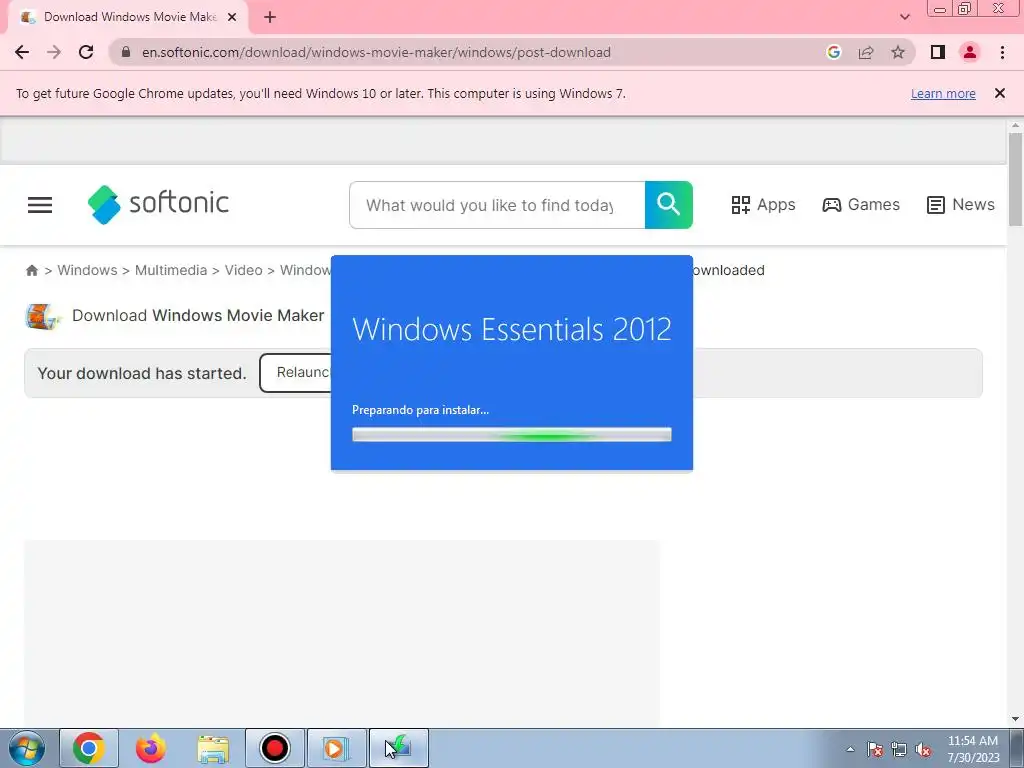Go to the Softonic home logo

pyautogui.click(x=158, y=204)
